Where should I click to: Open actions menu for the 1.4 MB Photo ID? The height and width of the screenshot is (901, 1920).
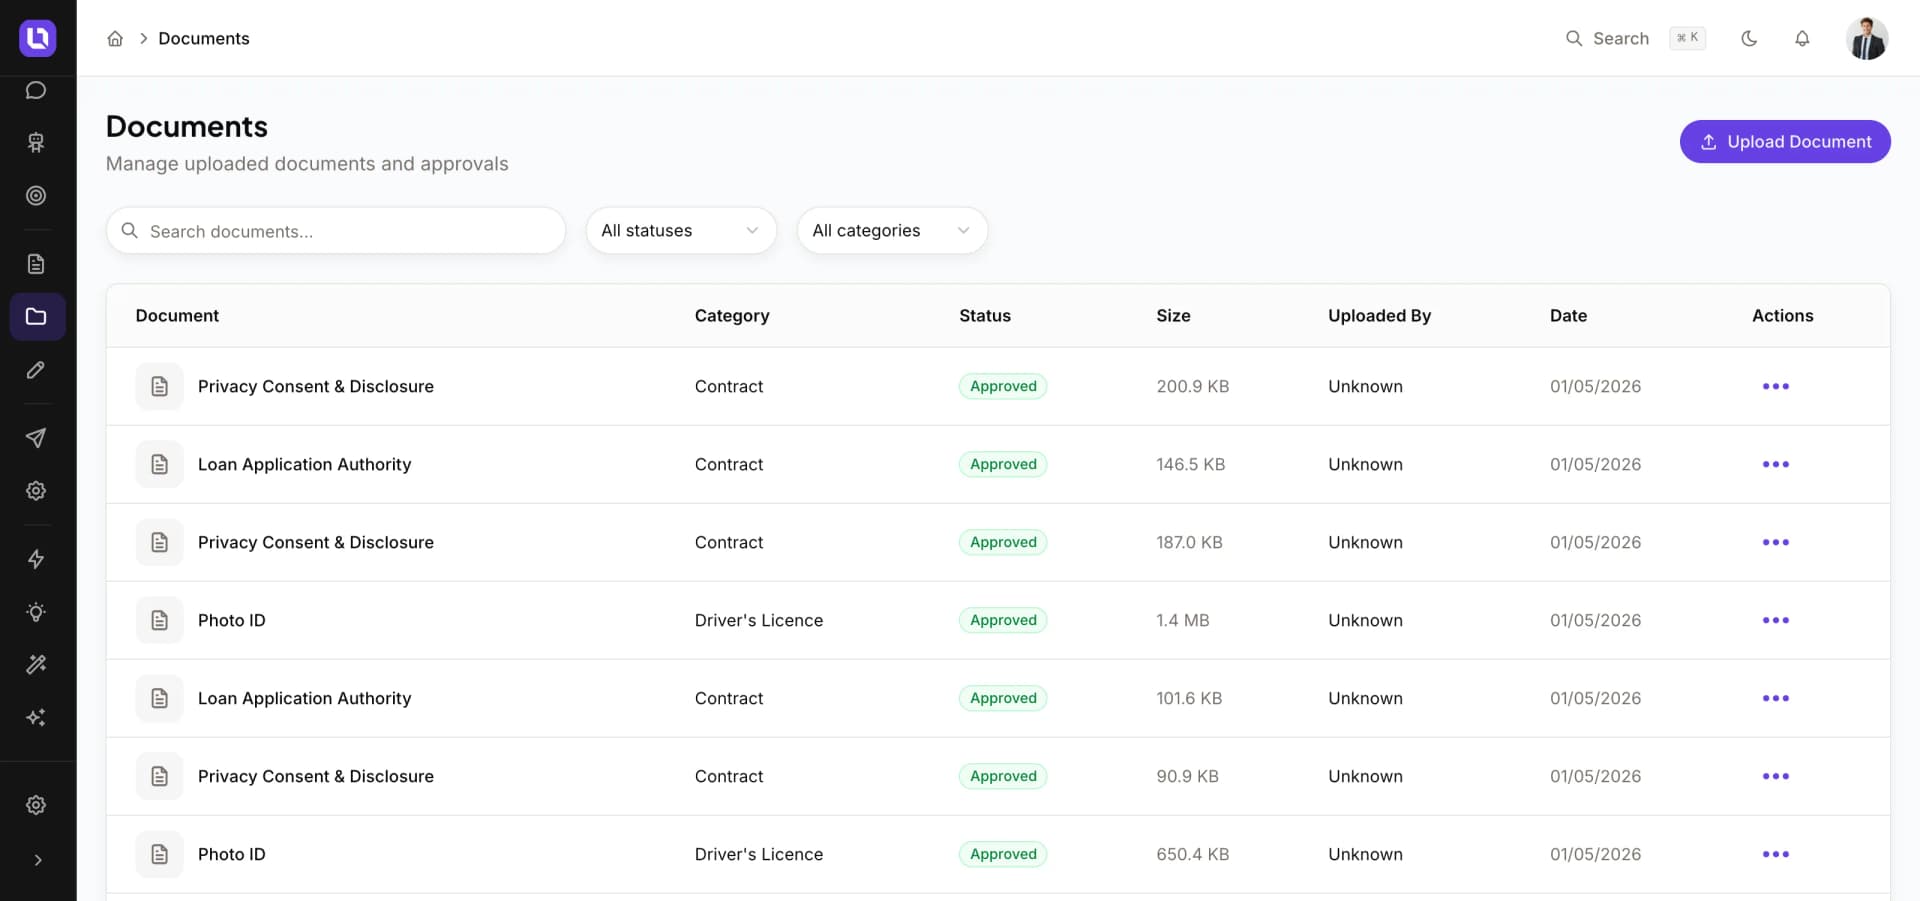pos(1776,620)
